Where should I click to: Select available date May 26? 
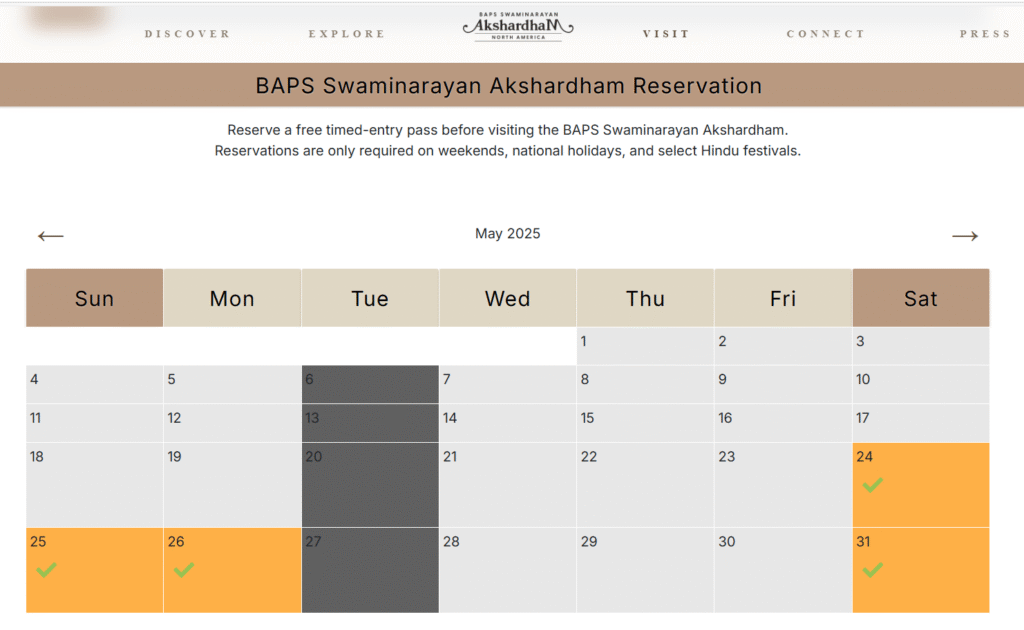232,570
